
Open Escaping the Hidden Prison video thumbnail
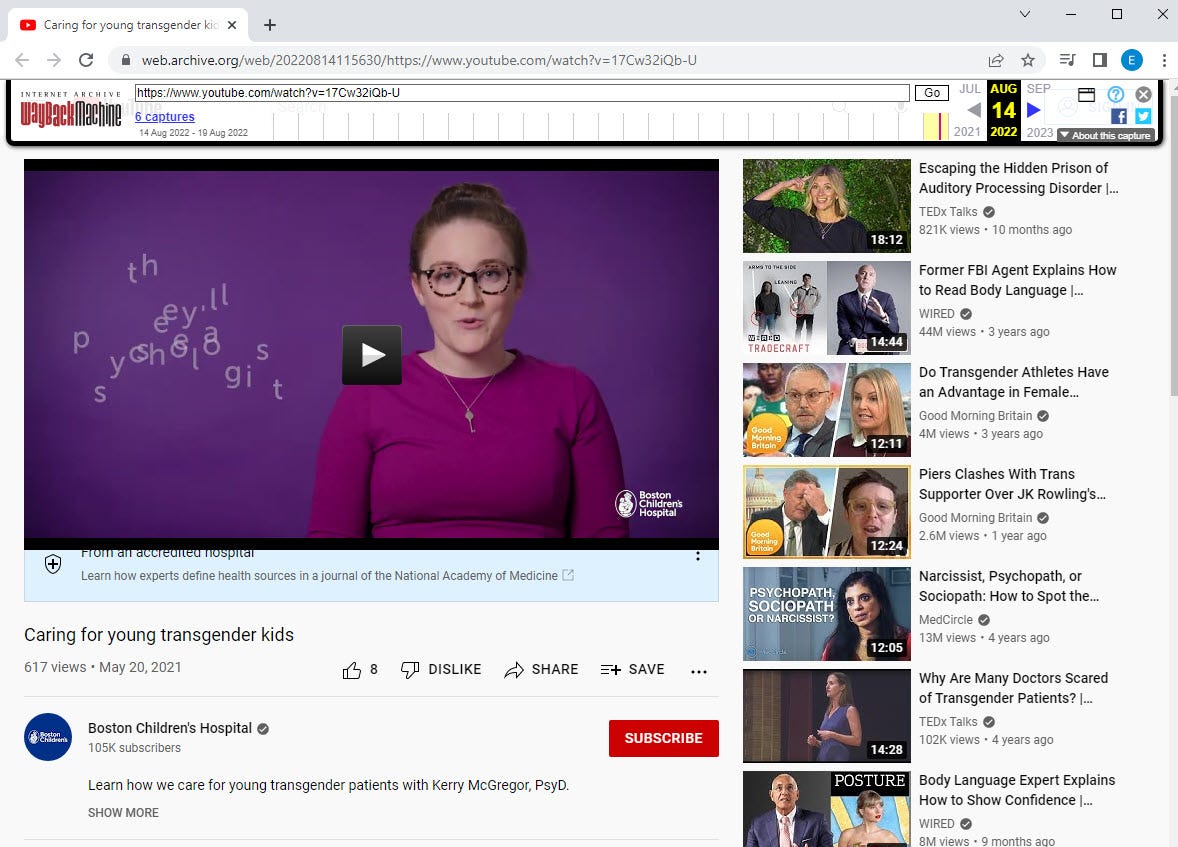(x=826, y=205)
